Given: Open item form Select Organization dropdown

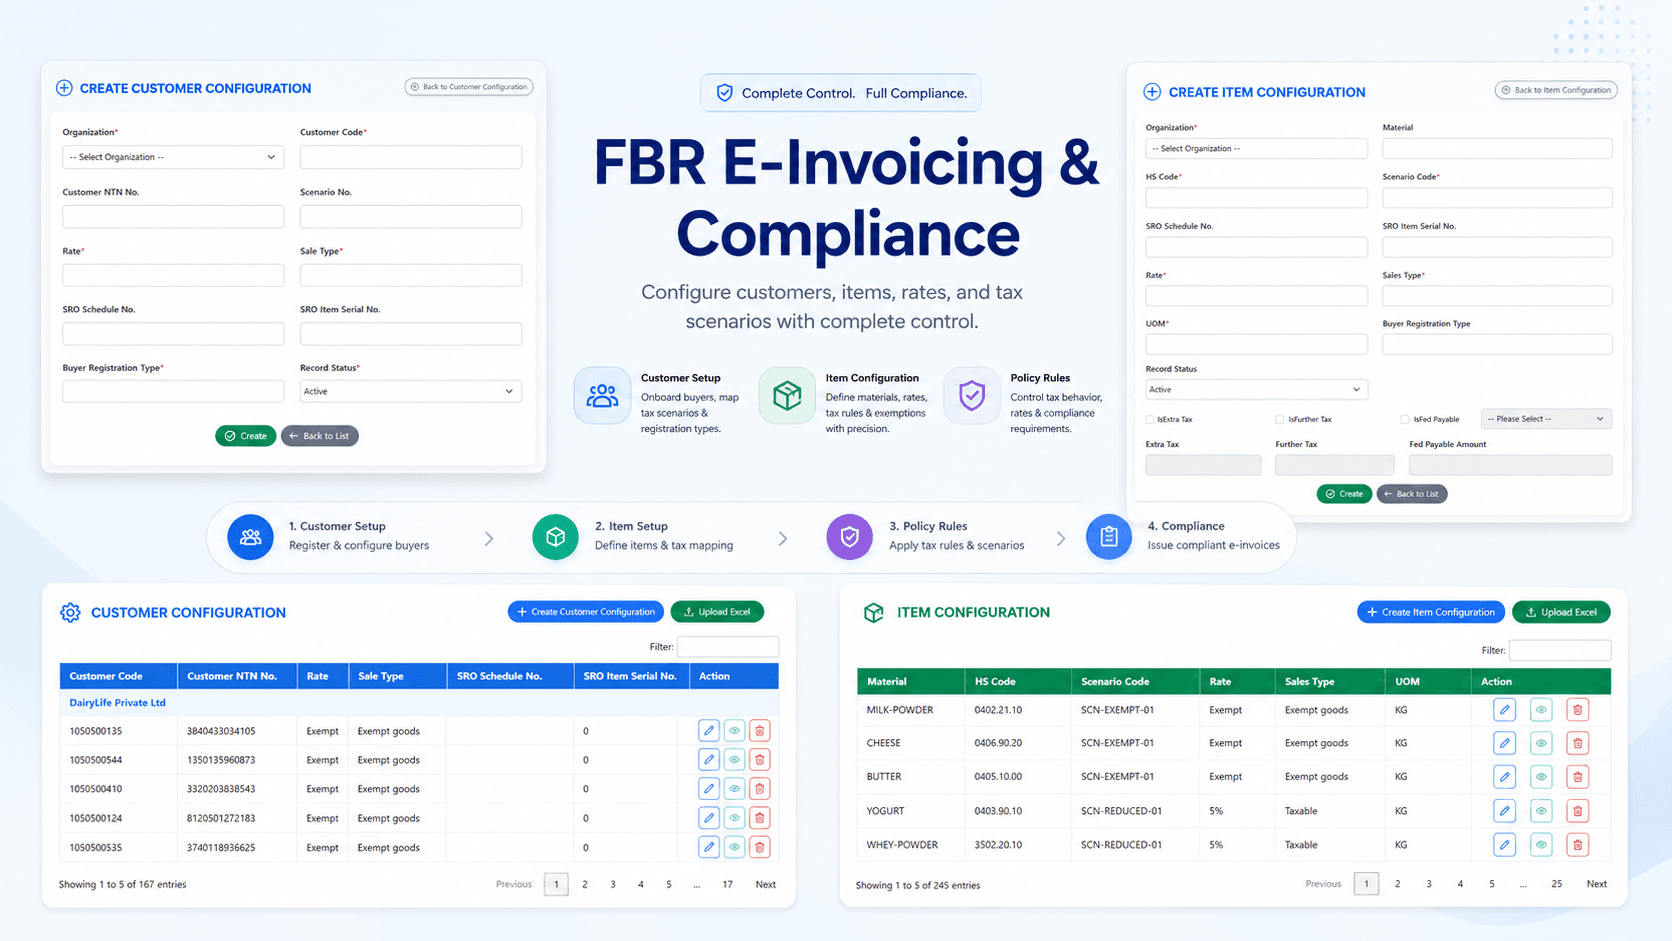Looking at the screenshot, I should coord(1256,149).
